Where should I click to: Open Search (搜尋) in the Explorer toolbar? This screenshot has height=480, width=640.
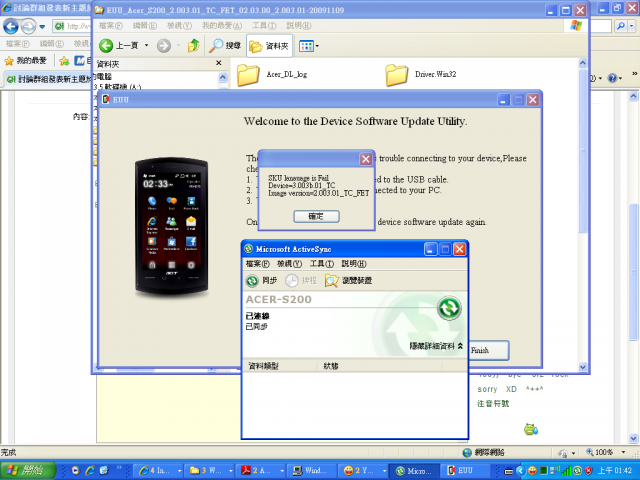point(225,45)
